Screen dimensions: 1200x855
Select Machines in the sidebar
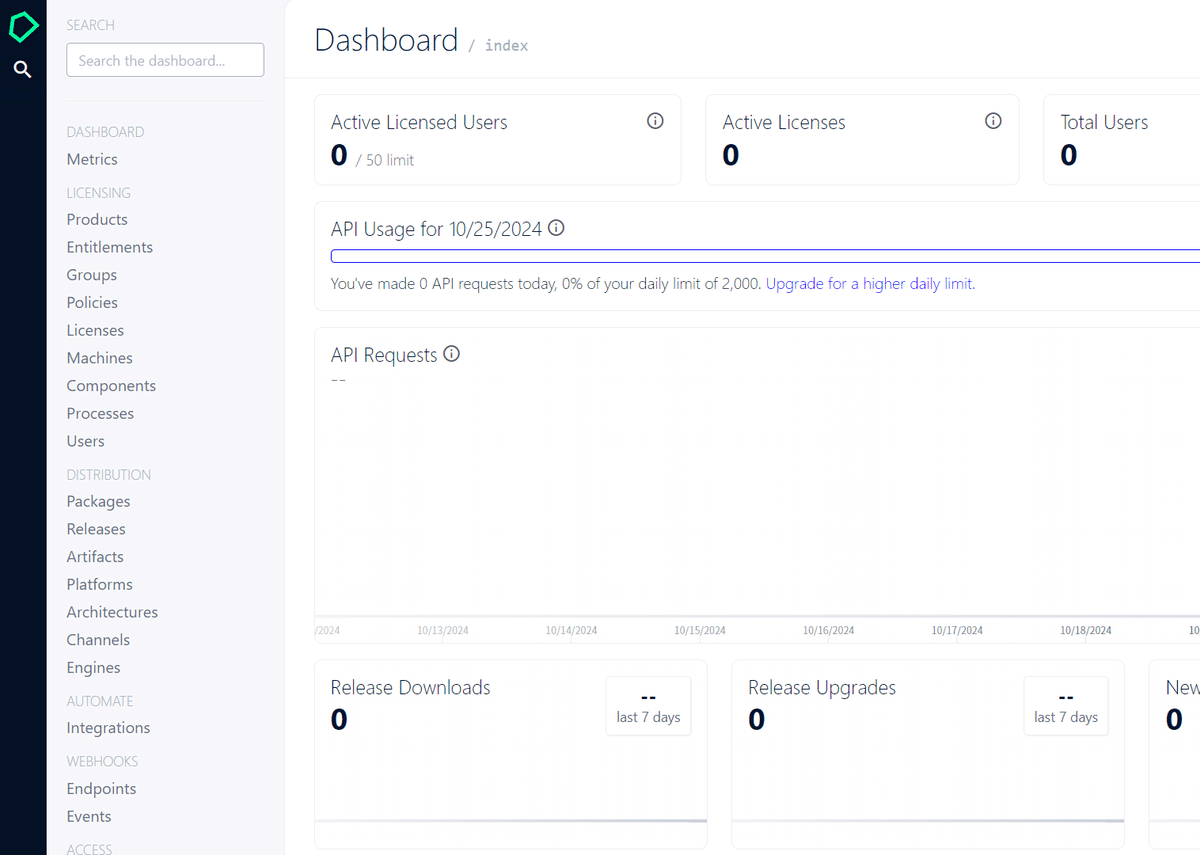click(x=100, y=358)
